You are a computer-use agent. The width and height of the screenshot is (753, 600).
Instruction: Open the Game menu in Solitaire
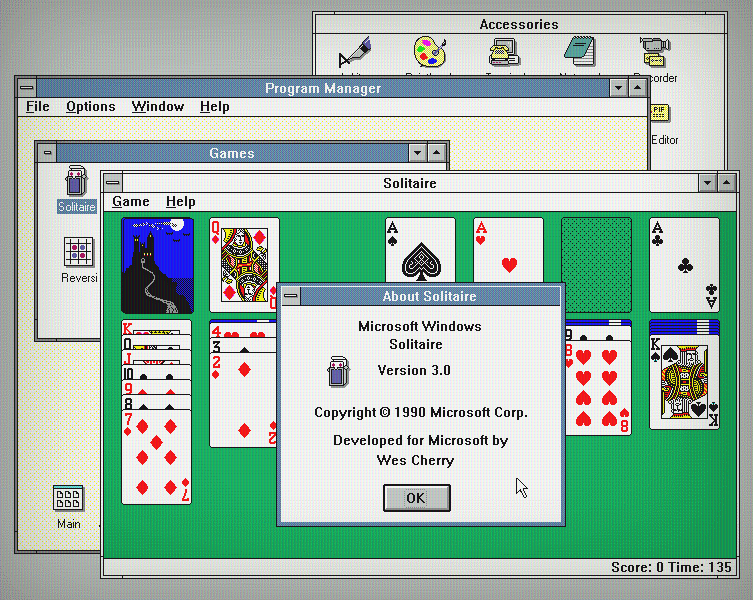pyautogui.click(x=131, y=202)
